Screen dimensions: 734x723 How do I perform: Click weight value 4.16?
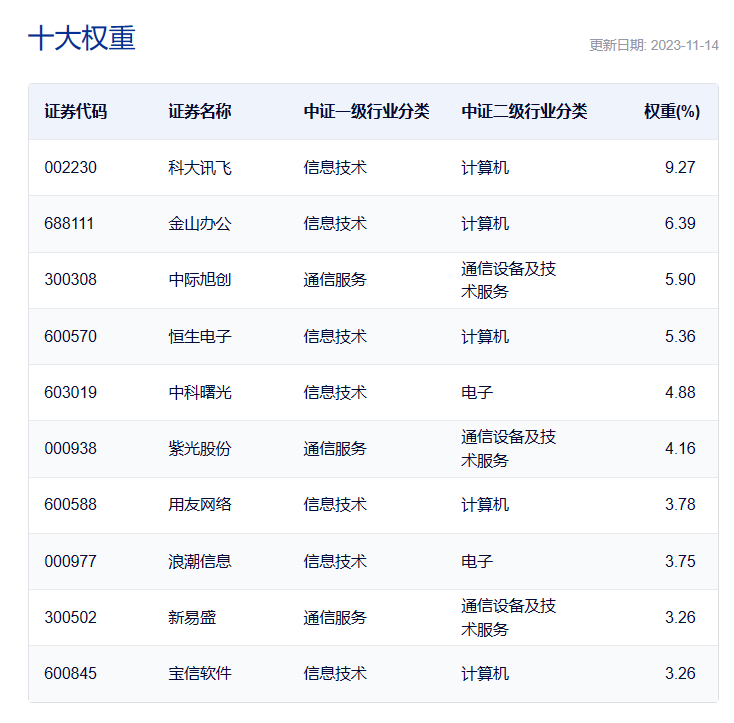tap(680, 448)
